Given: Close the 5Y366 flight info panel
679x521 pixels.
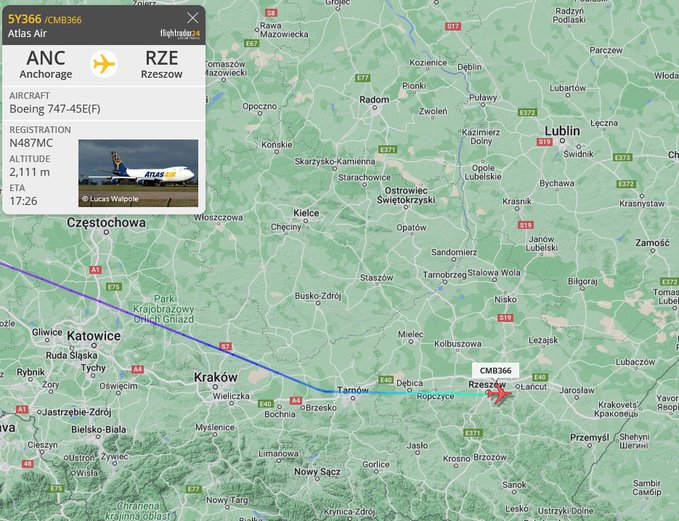Looking at the screenshot, I should 193,18.
